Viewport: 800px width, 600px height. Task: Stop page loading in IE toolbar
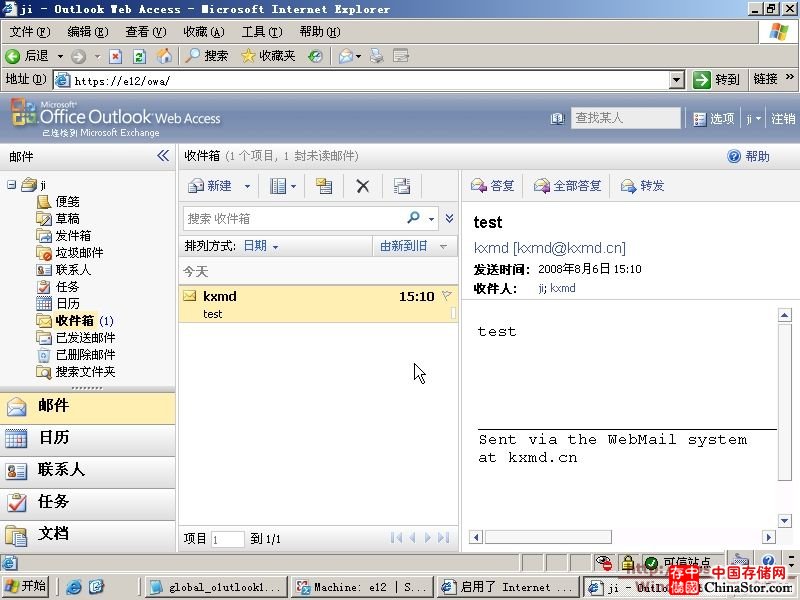116,56
